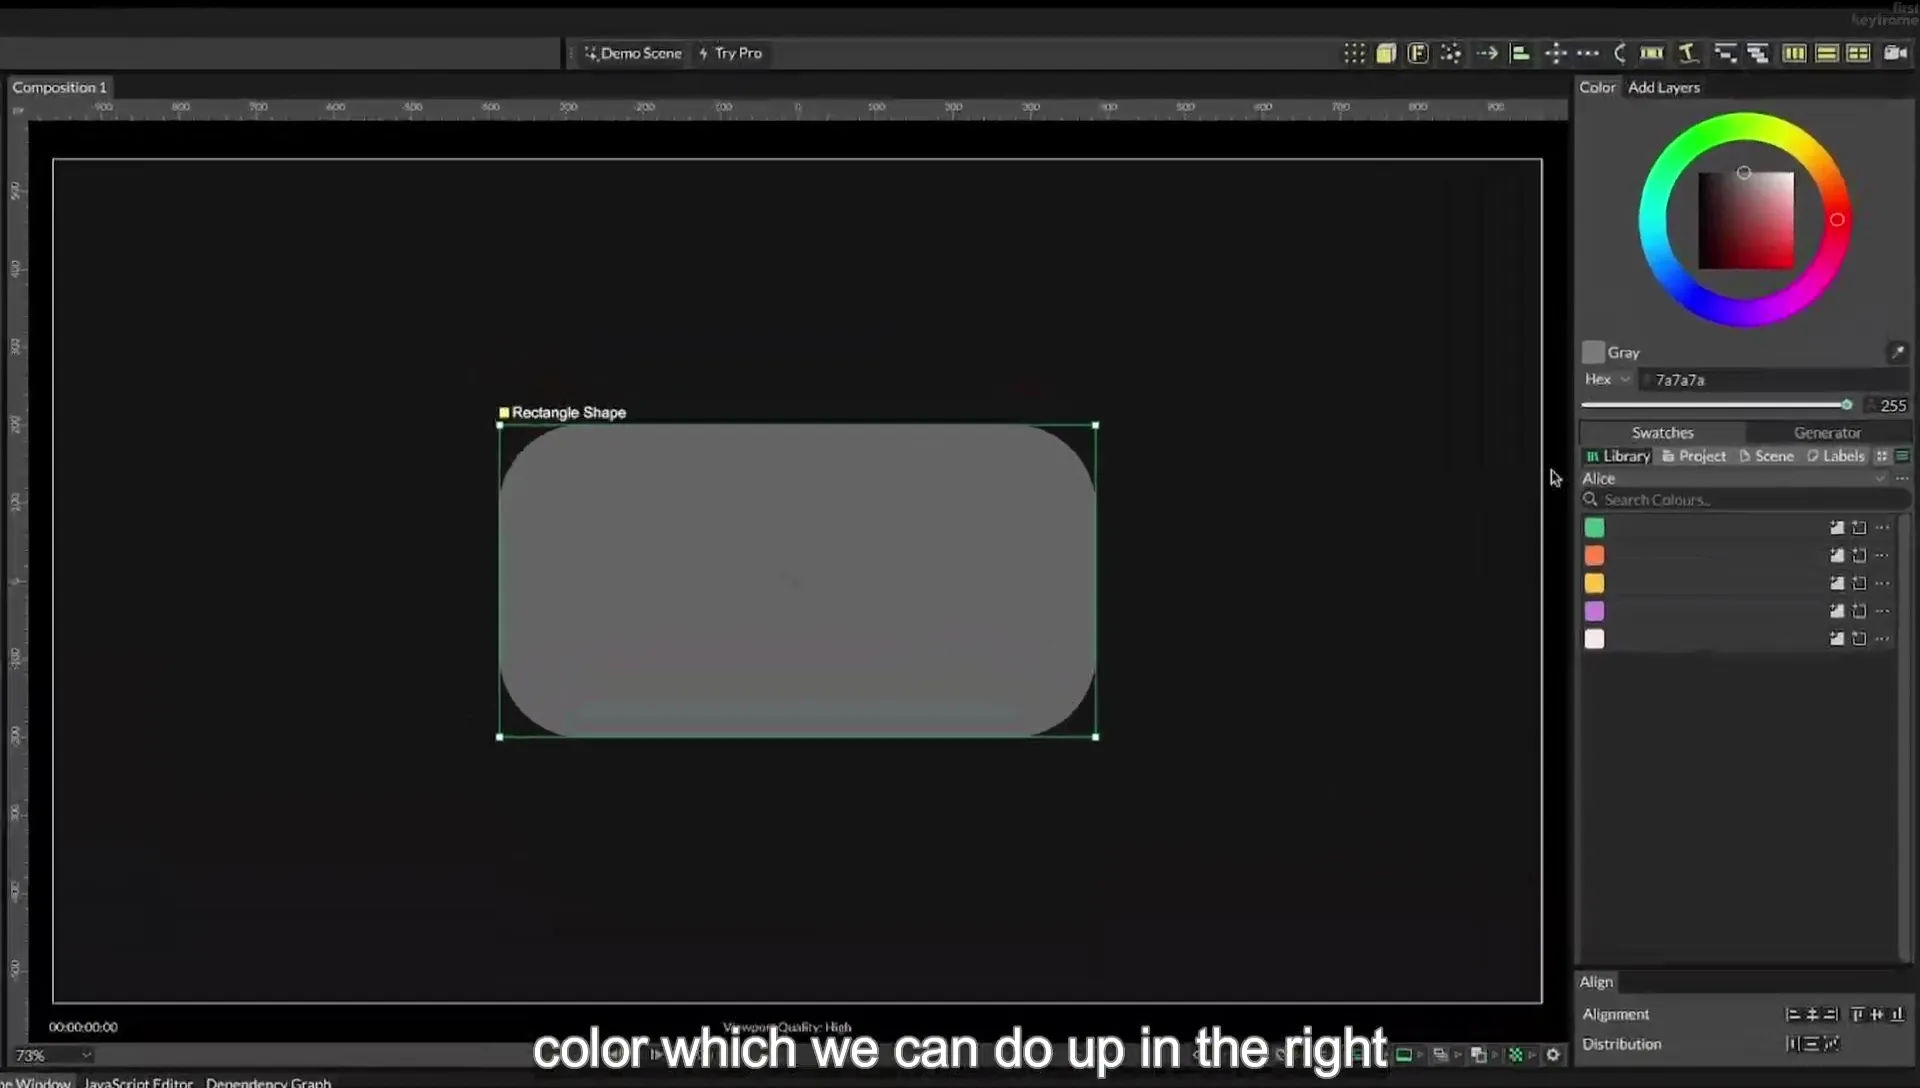This screenshot has width=1920, height=1088.
Task: Click the first Alignment icon
Action: pyautogui.click(x=1793, y=1014)
